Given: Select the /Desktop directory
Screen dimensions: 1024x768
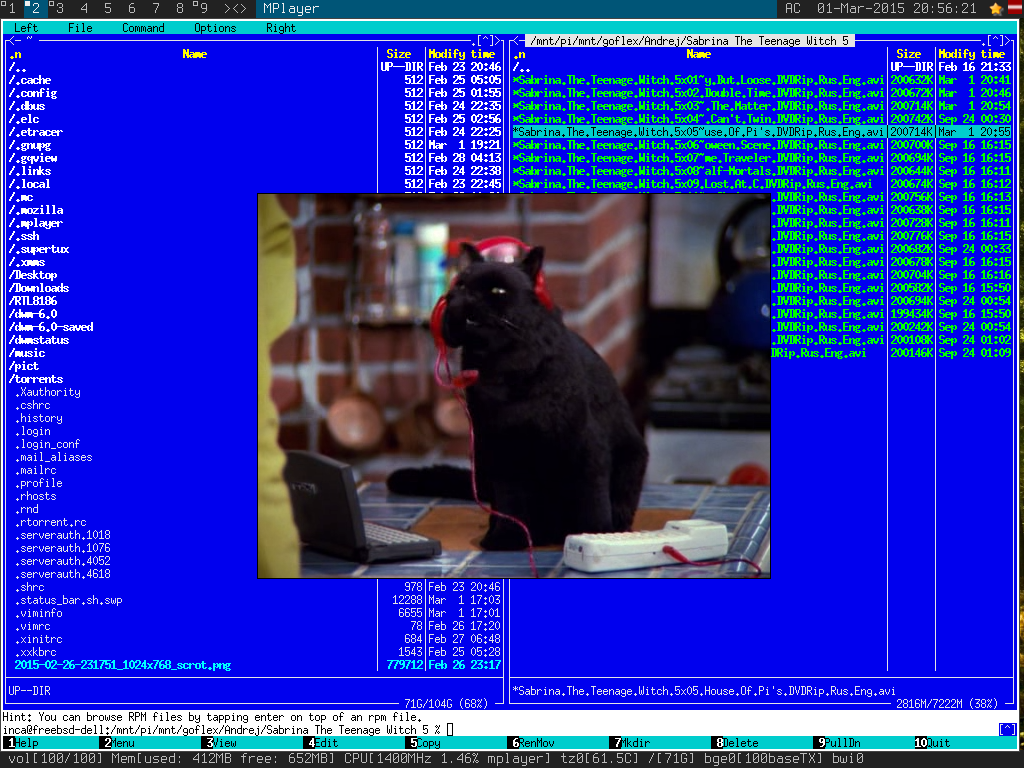Looking at the screenshot, I should [x=133, y=275].
